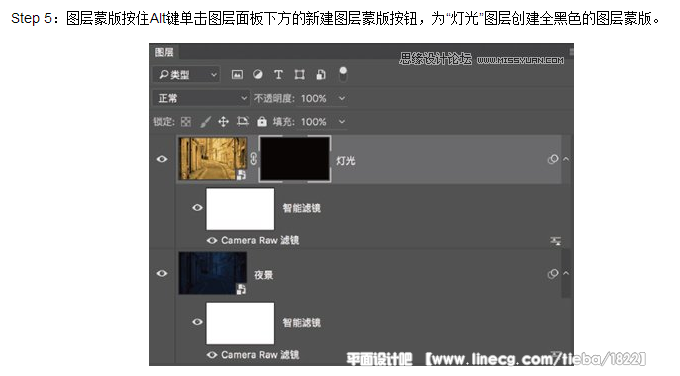Select Camera Raw 滤镜 entry under 夜景
Image resolution: width=680 pixels, height=376 pixels.
260,355
